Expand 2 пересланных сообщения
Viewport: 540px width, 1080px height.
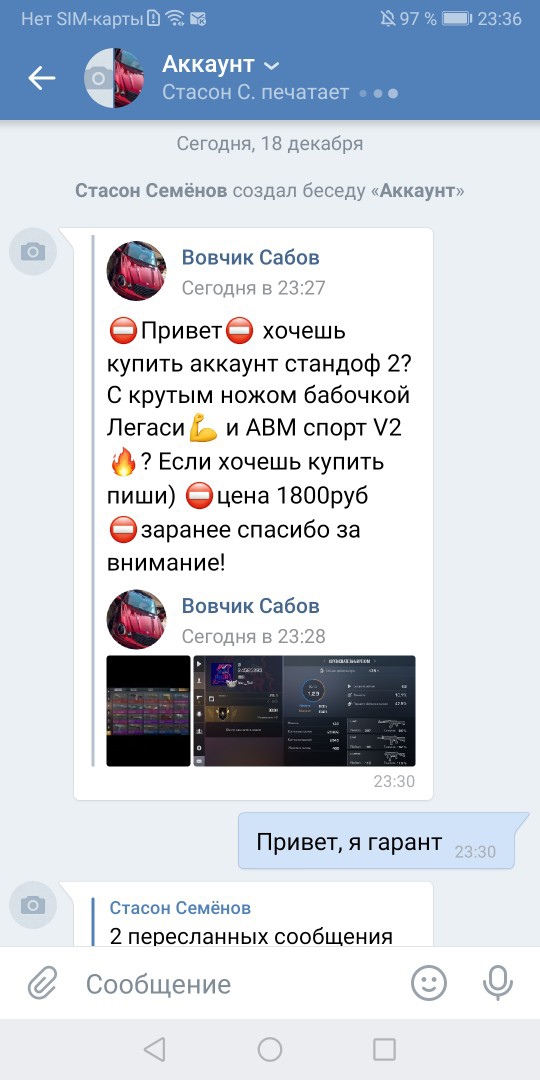pos(251,936)
